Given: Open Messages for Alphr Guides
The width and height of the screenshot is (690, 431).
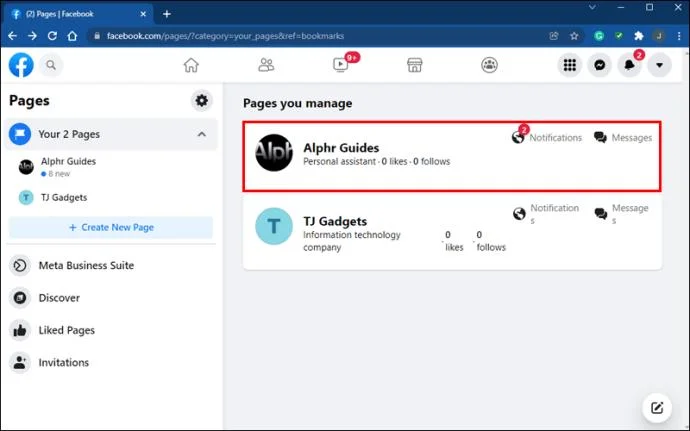Looking at the screenshot, I should coord(623,138).
